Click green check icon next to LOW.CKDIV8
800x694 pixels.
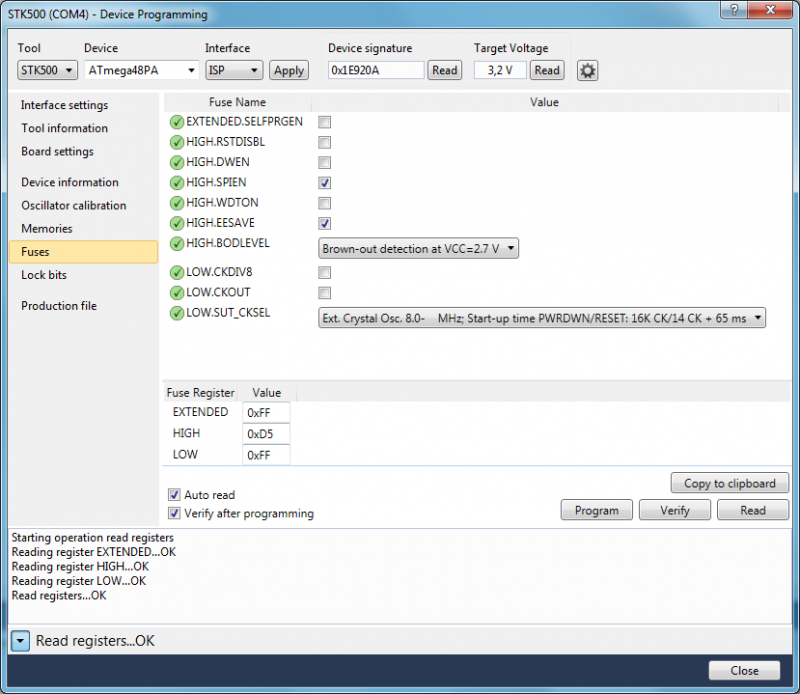(177, 273)
